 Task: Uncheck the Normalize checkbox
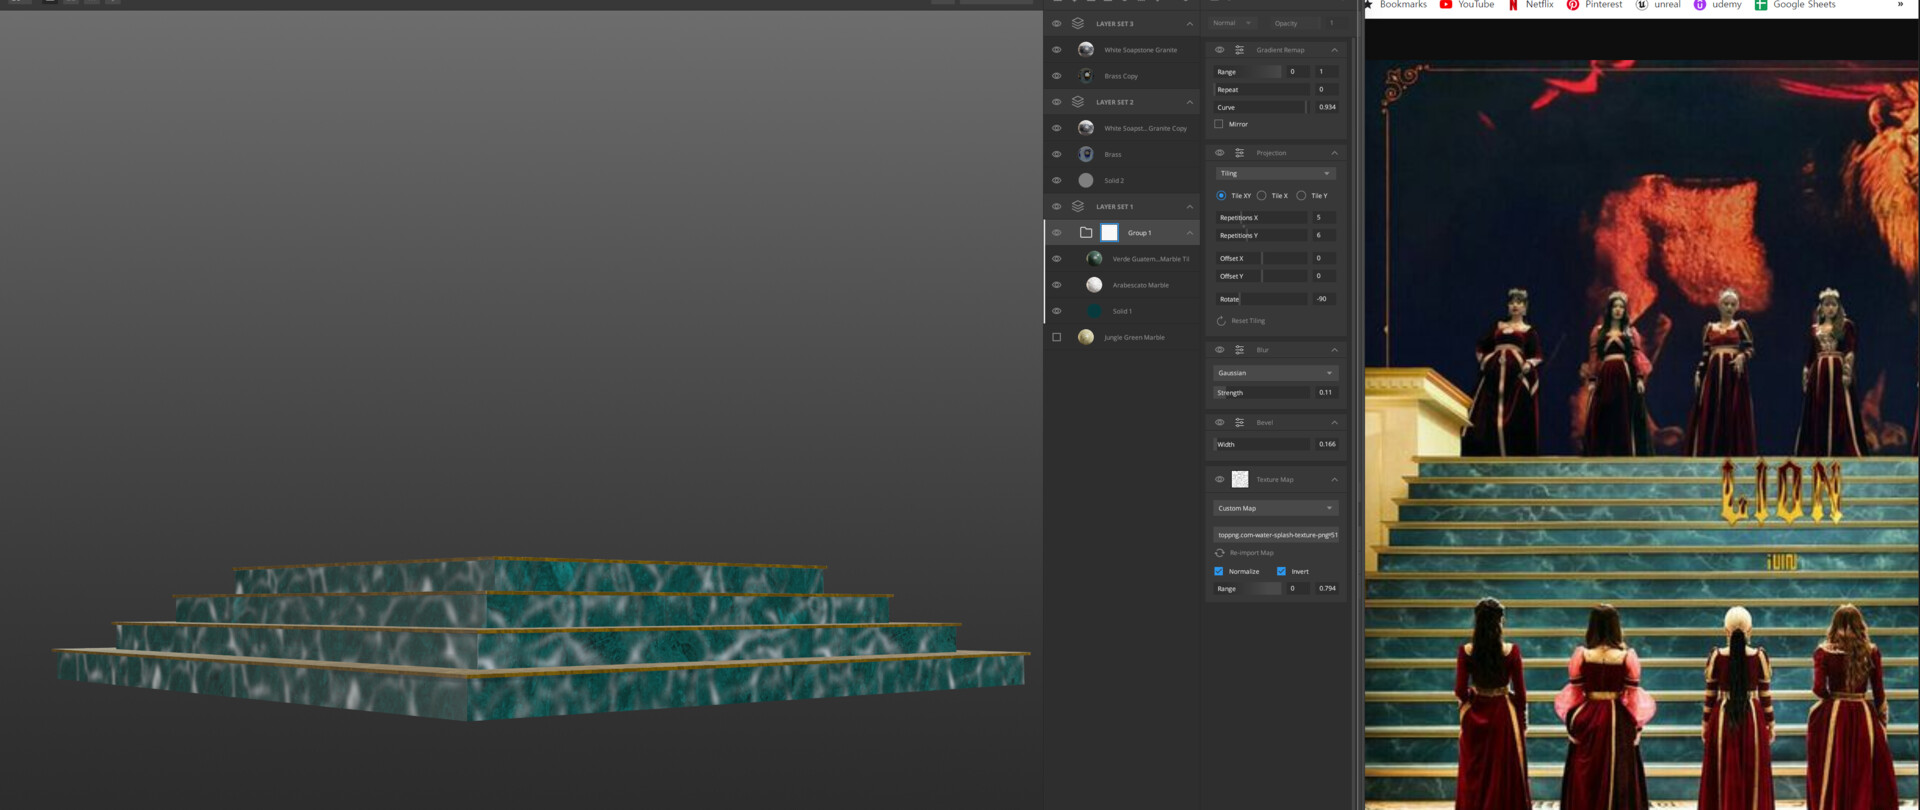(1219, 571)
